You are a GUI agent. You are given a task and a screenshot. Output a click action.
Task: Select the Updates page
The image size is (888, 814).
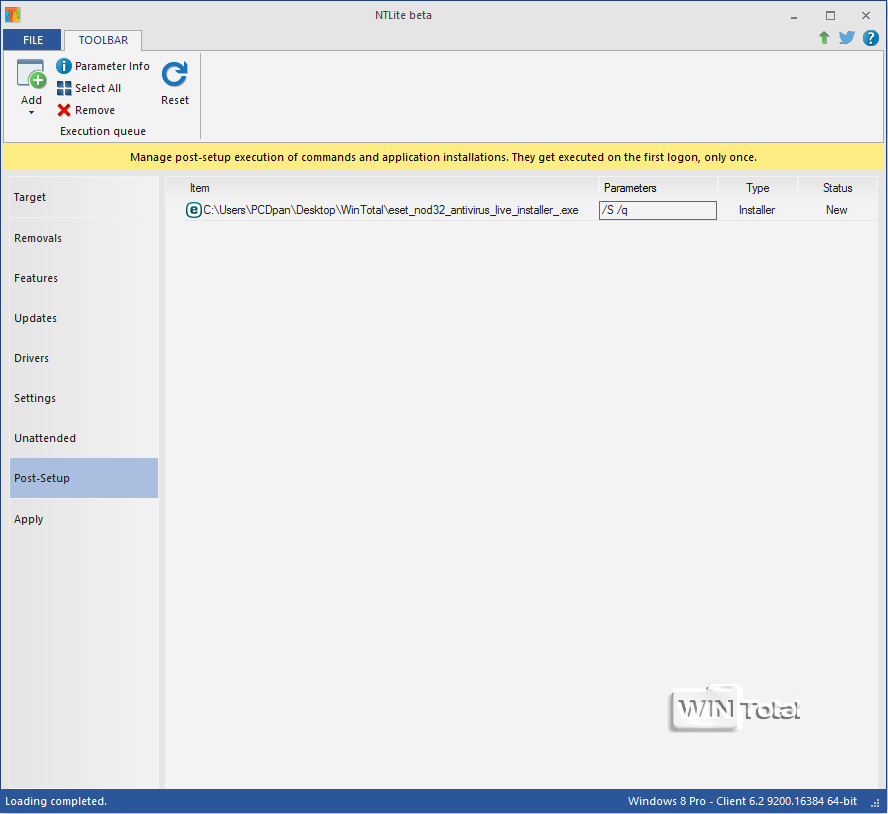coord(84,318)
